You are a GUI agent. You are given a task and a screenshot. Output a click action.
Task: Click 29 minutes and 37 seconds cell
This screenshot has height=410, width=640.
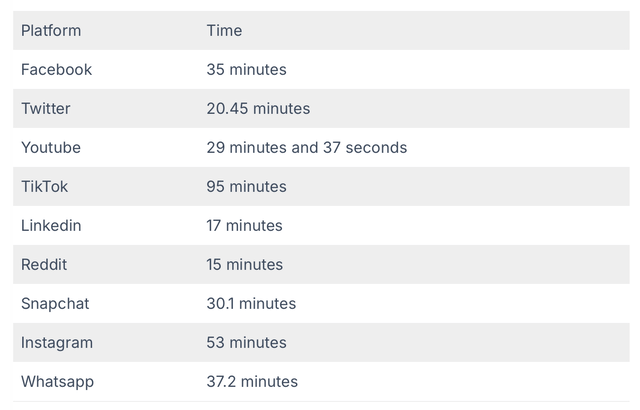click(307, 148)
